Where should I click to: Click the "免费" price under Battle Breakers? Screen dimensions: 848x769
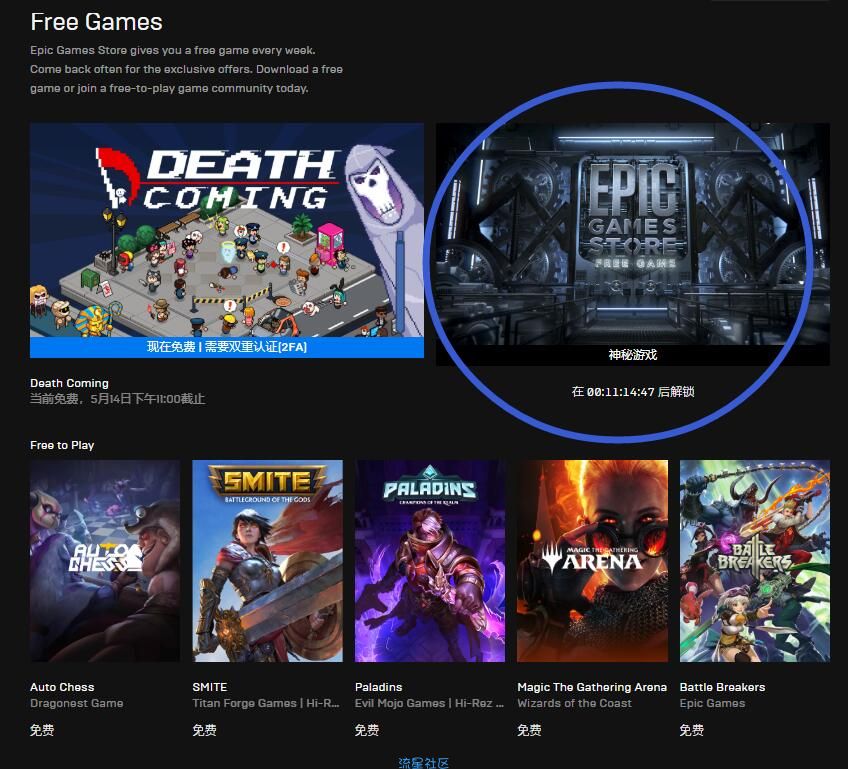[x=692, y=730]
